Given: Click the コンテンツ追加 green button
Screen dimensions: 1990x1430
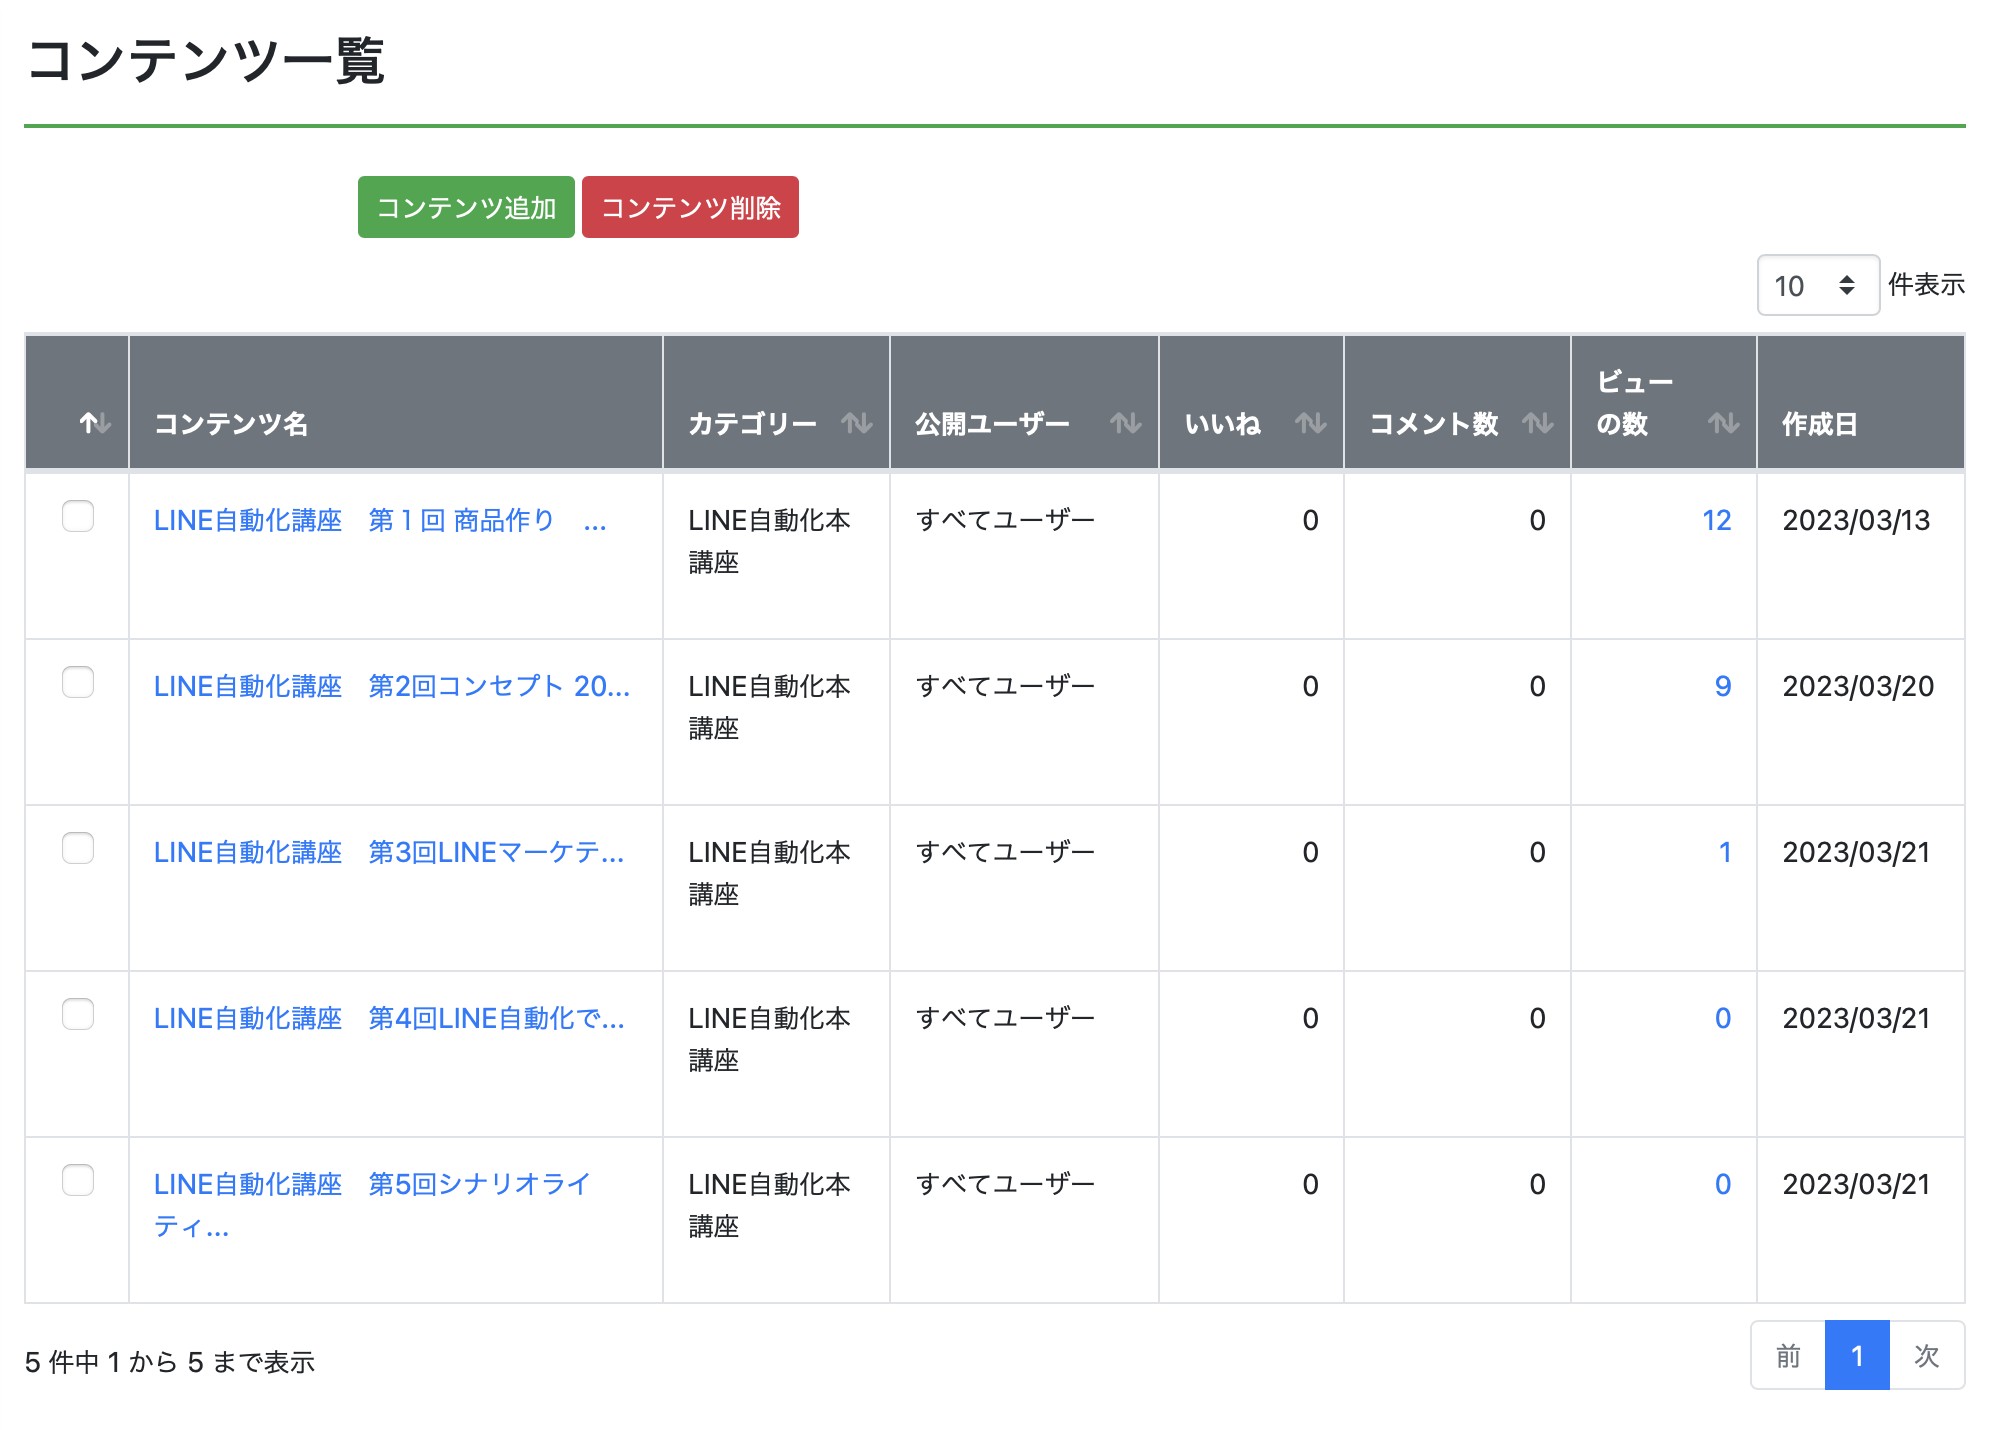Looking at the screenshot, I should [x=466, y=207].
